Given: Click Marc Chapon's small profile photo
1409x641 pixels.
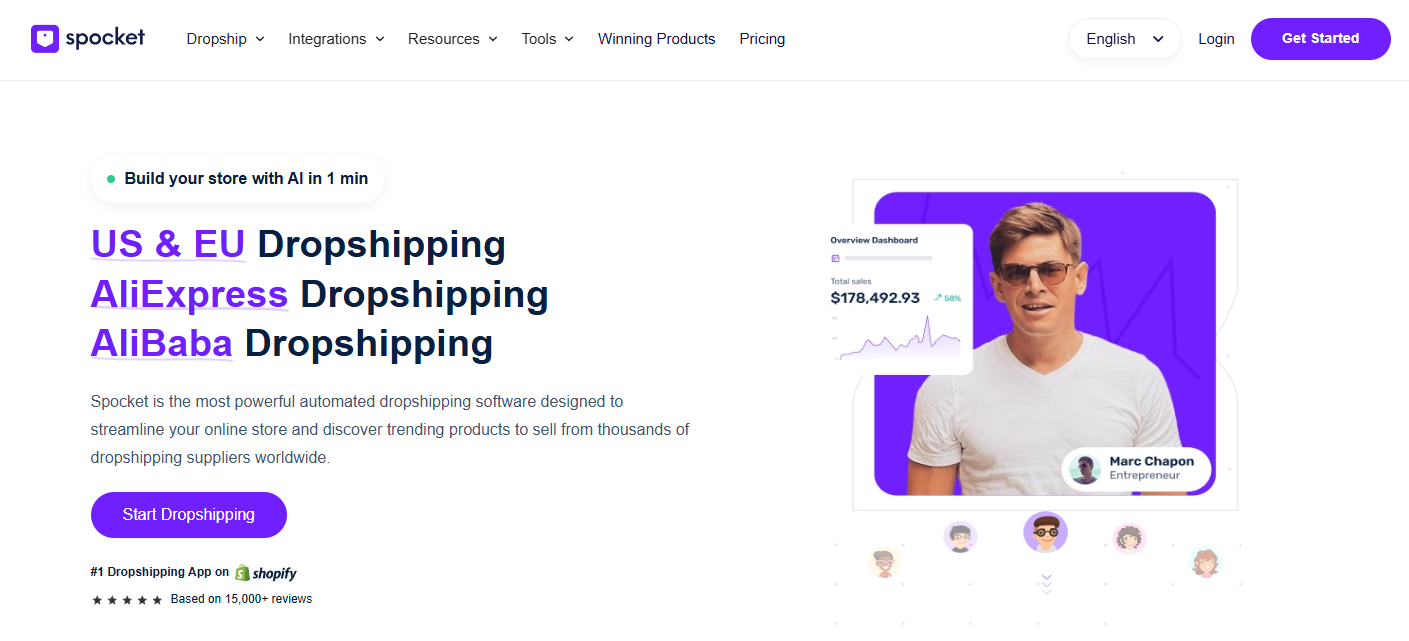Looking at the screenshot, I should pos(1084,469).
